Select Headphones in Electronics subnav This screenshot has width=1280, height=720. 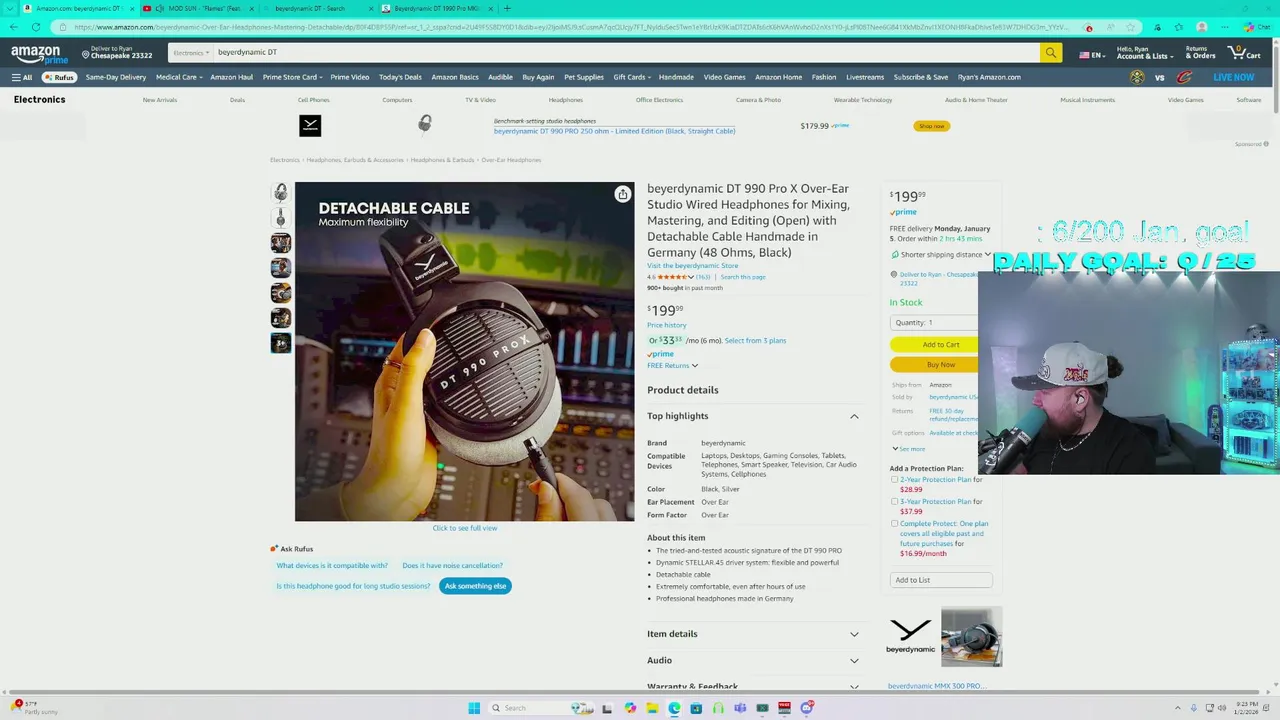tap(565, 100)
